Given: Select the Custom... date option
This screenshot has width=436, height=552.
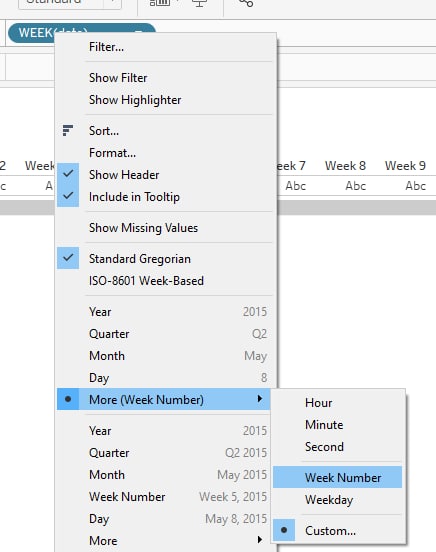Looking at the screenshot, I should (337, 531).
